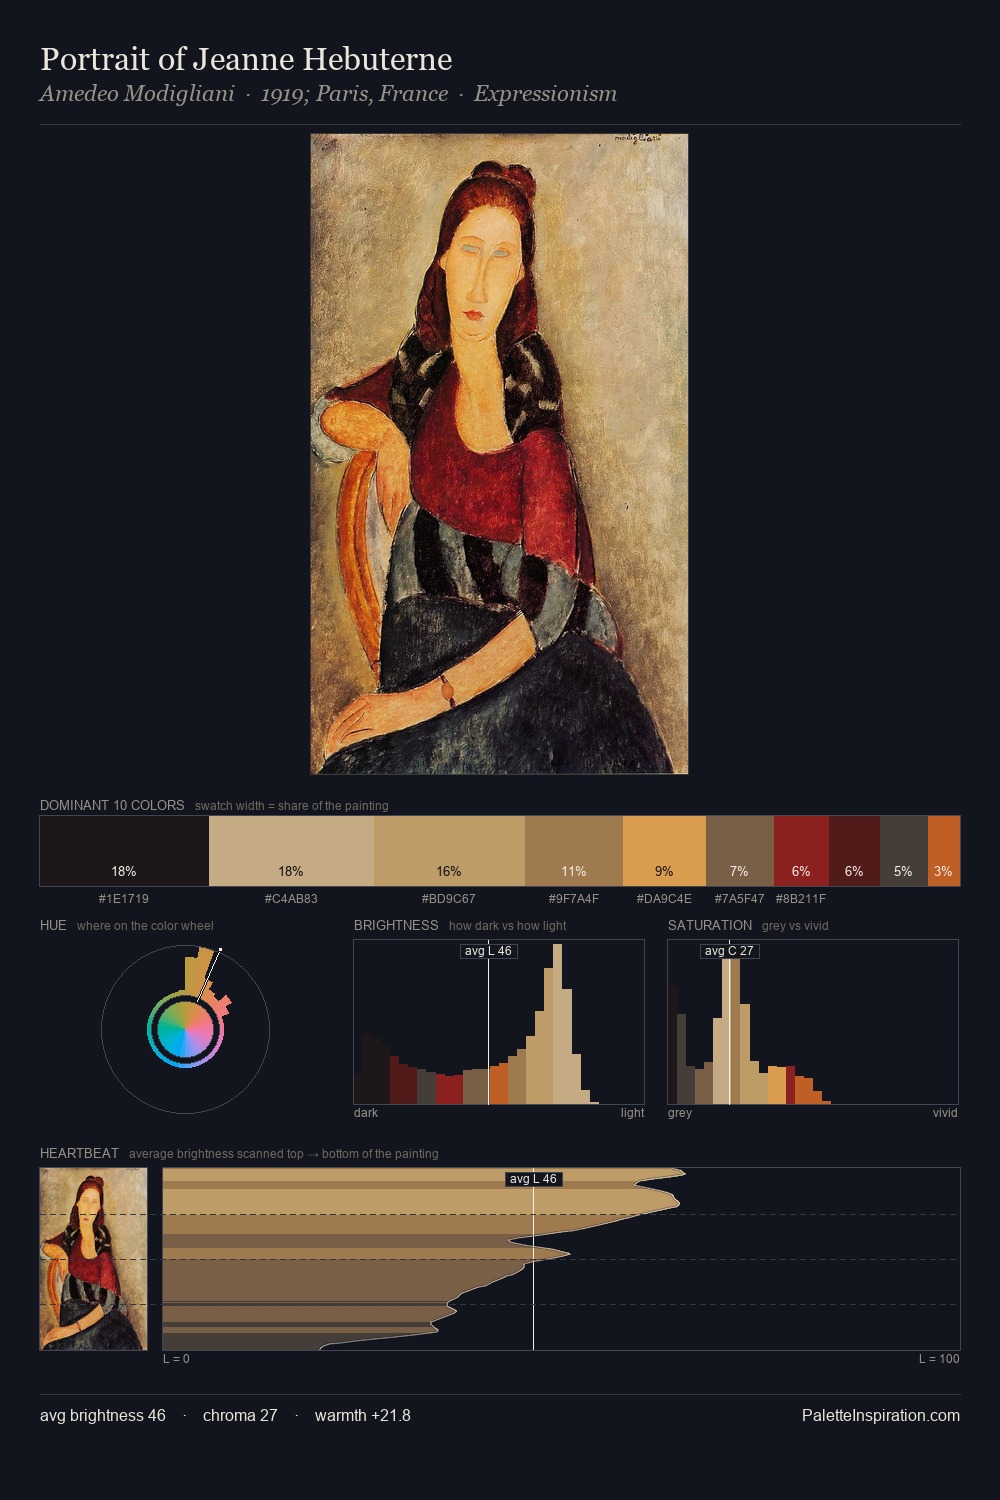Select the artist name Amedeo Modigliani
The width and height of the screenshot is (1000, 1500).
137,94
